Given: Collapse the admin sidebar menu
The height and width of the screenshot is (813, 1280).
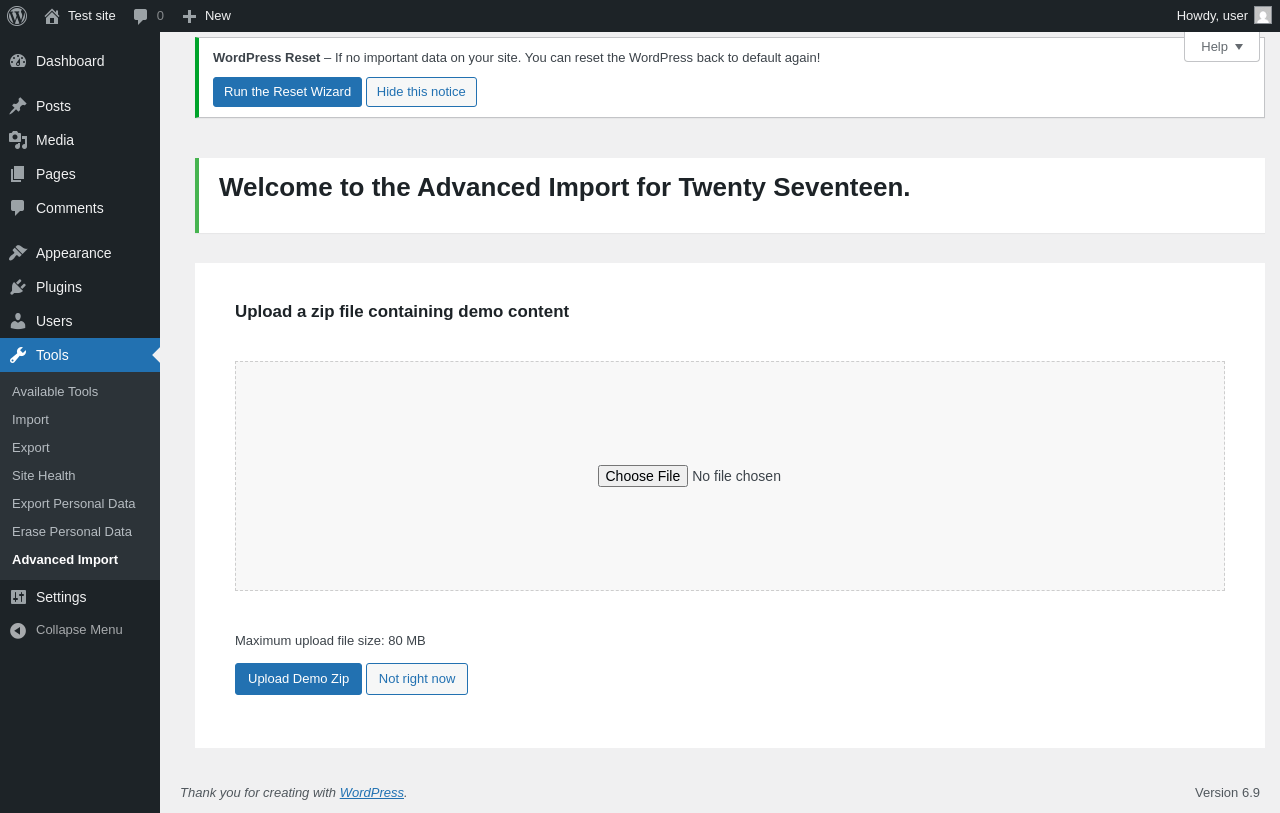Looking at the screenshot, I should (x=80, y=630).
